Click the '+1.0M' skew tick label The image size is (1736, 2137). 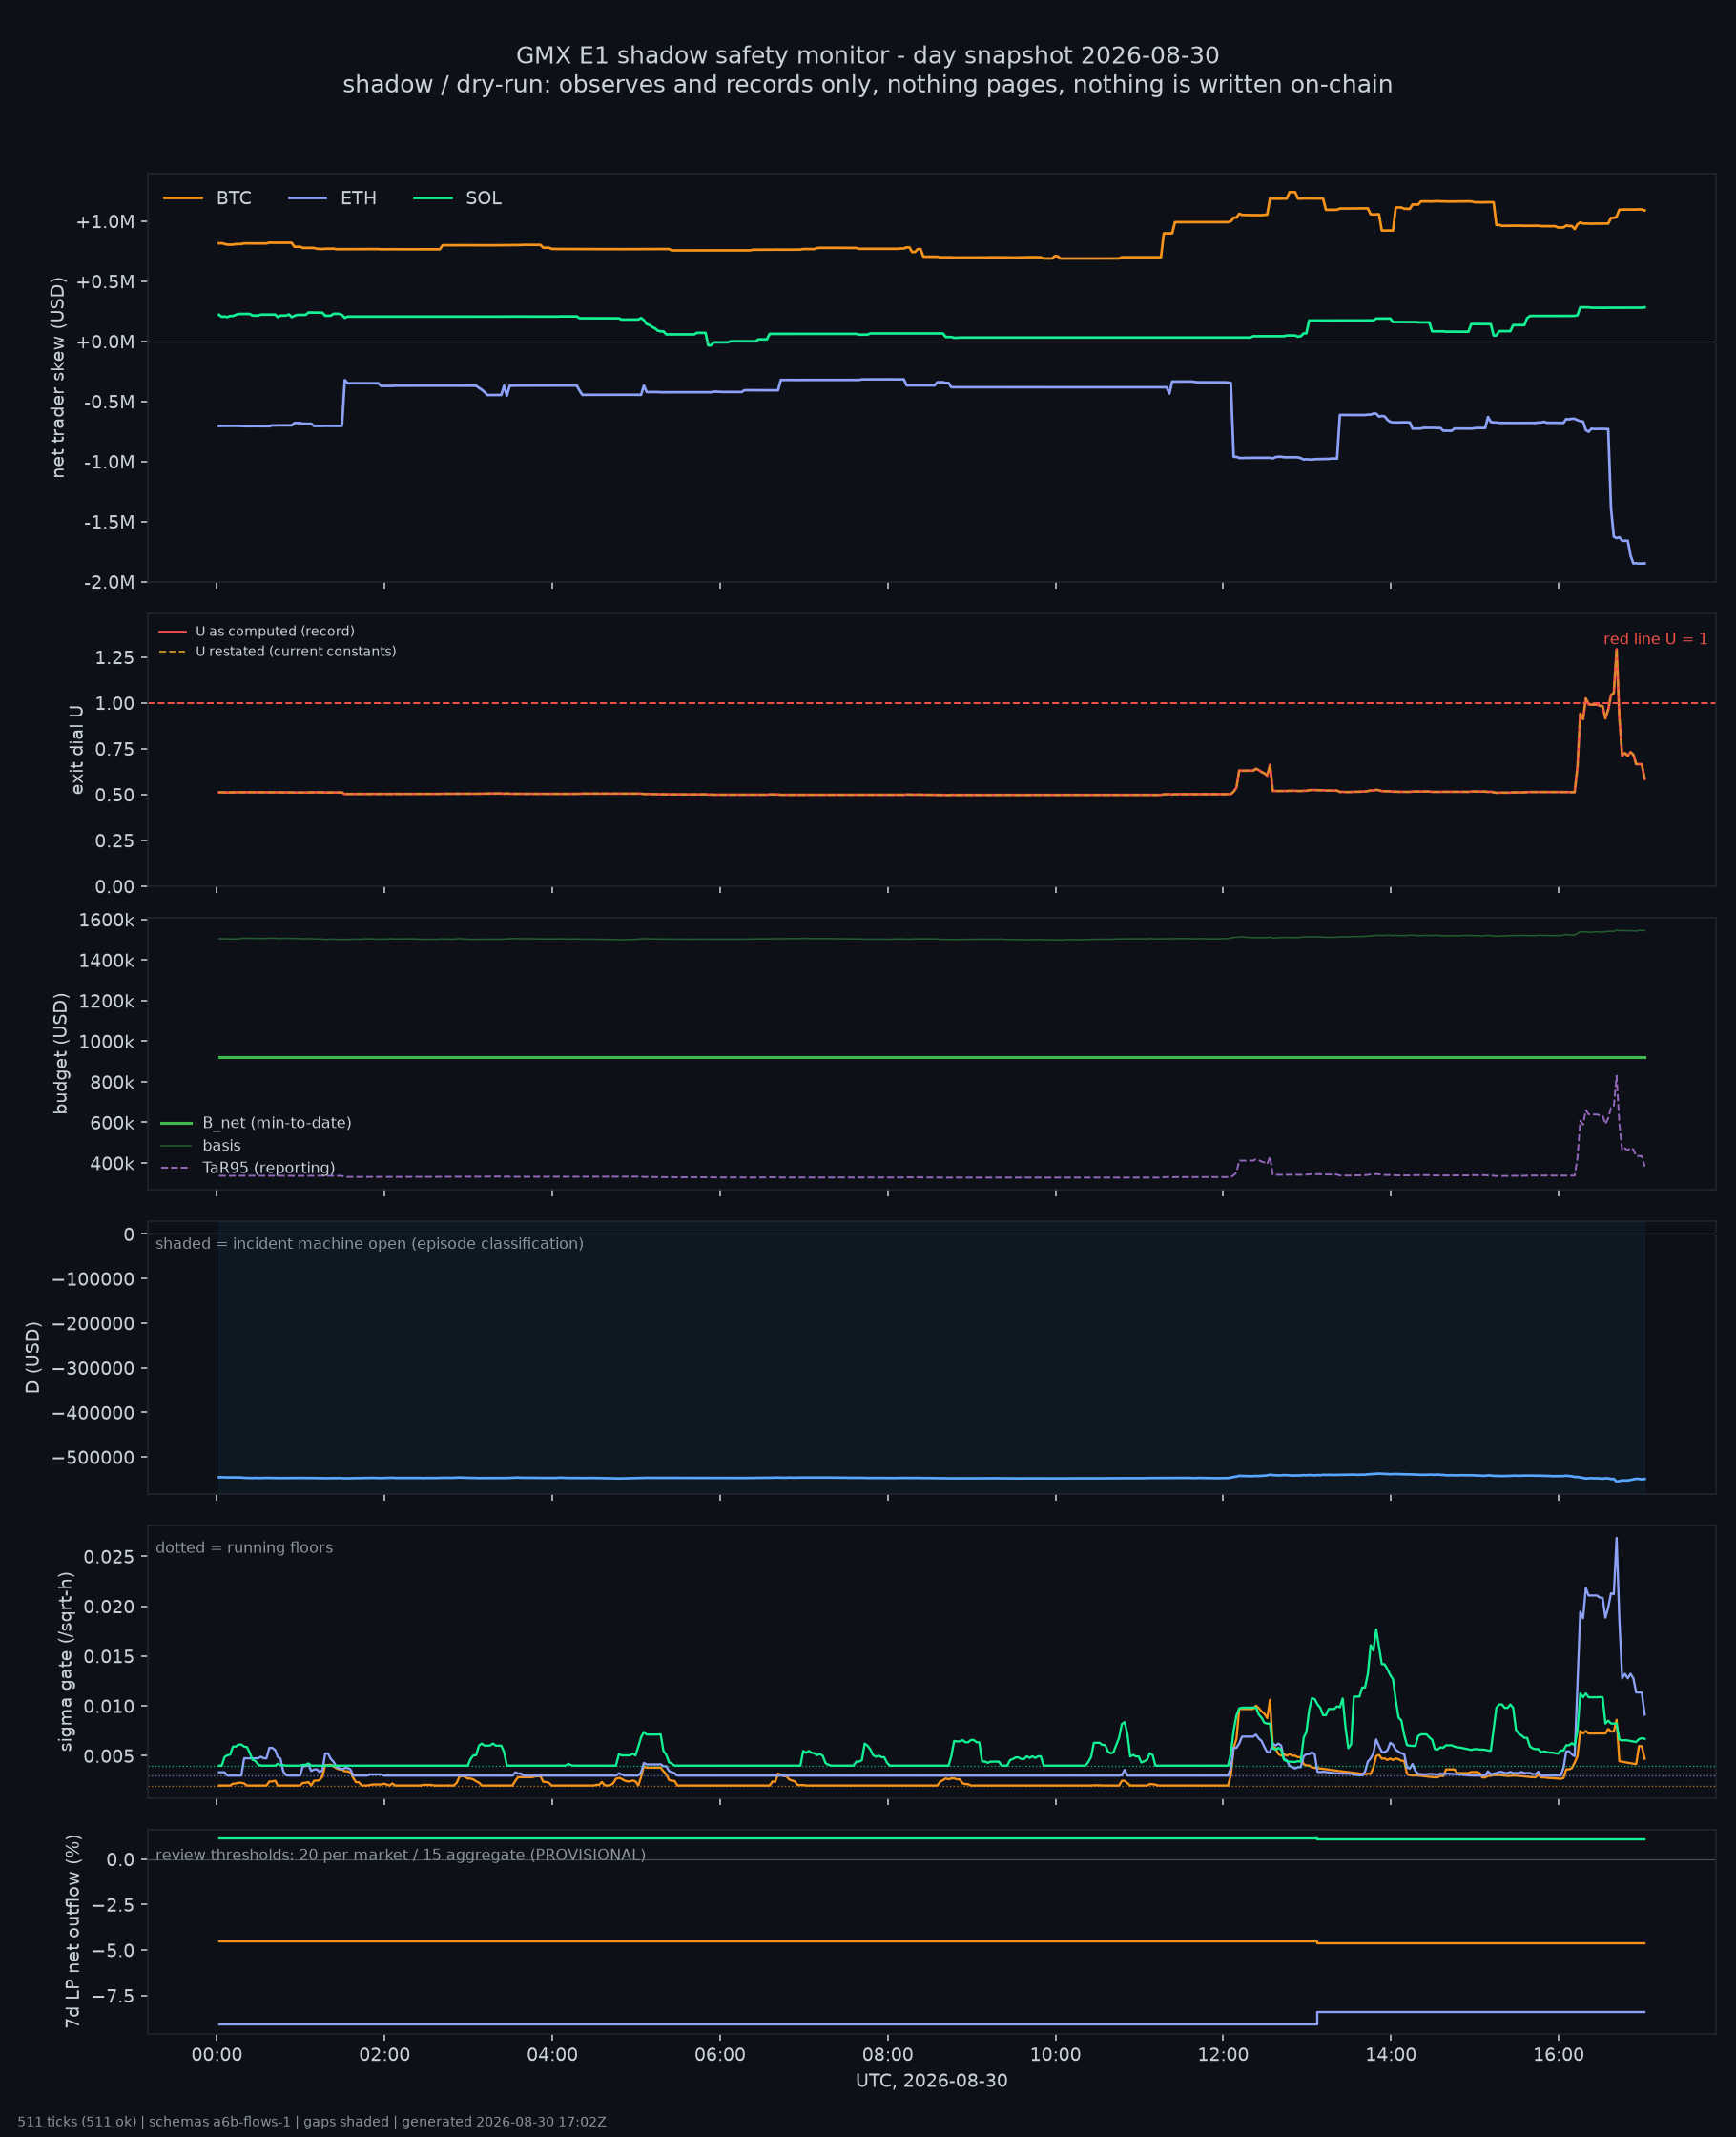click(105, 222)
